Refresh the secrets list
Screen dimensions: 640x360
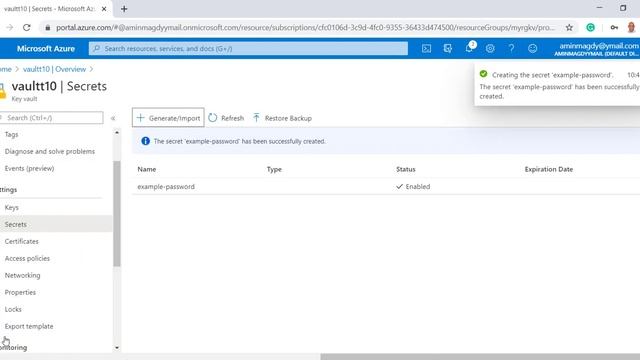[226, 118]
